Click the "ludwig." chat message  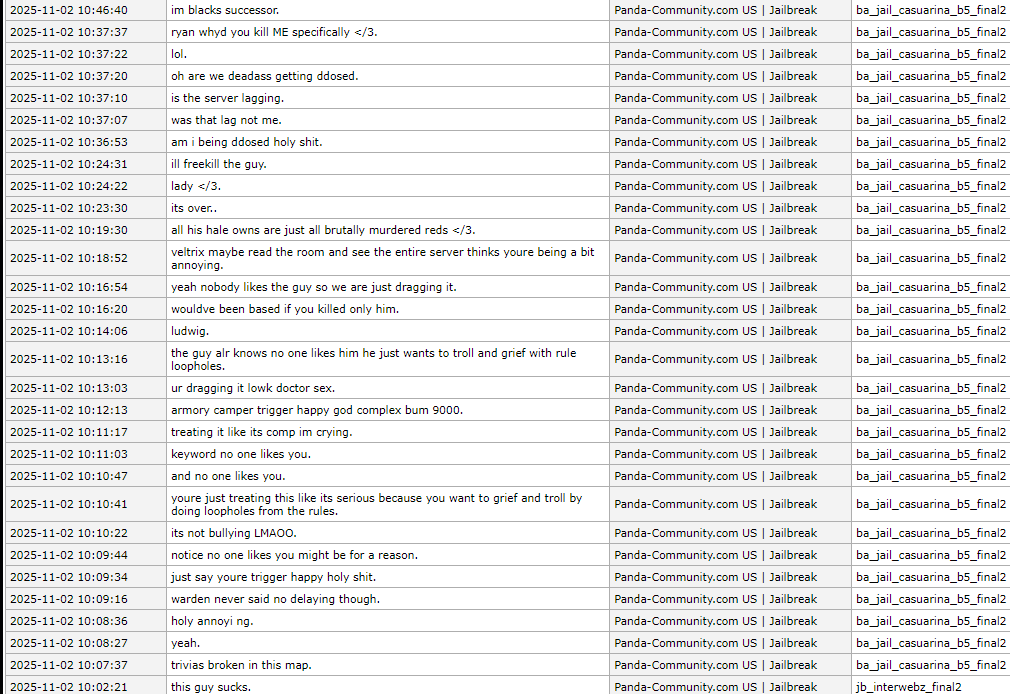coord(190,331)
